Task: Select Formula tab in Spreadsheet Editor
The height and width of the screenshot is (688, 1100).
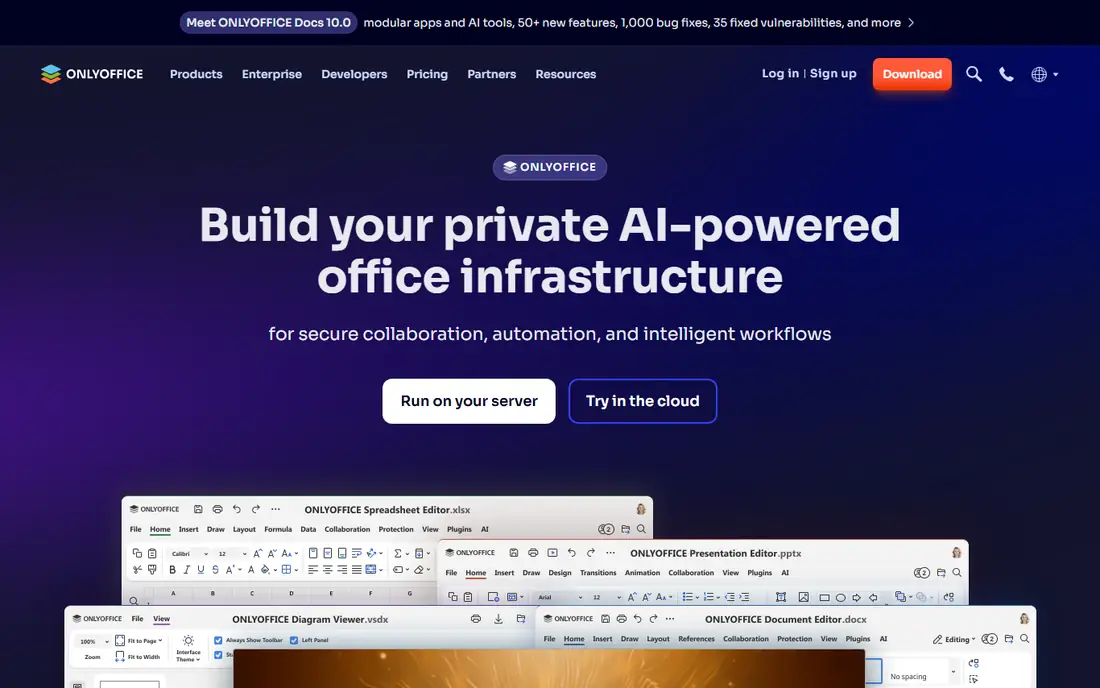Action: tap(278, 530)
